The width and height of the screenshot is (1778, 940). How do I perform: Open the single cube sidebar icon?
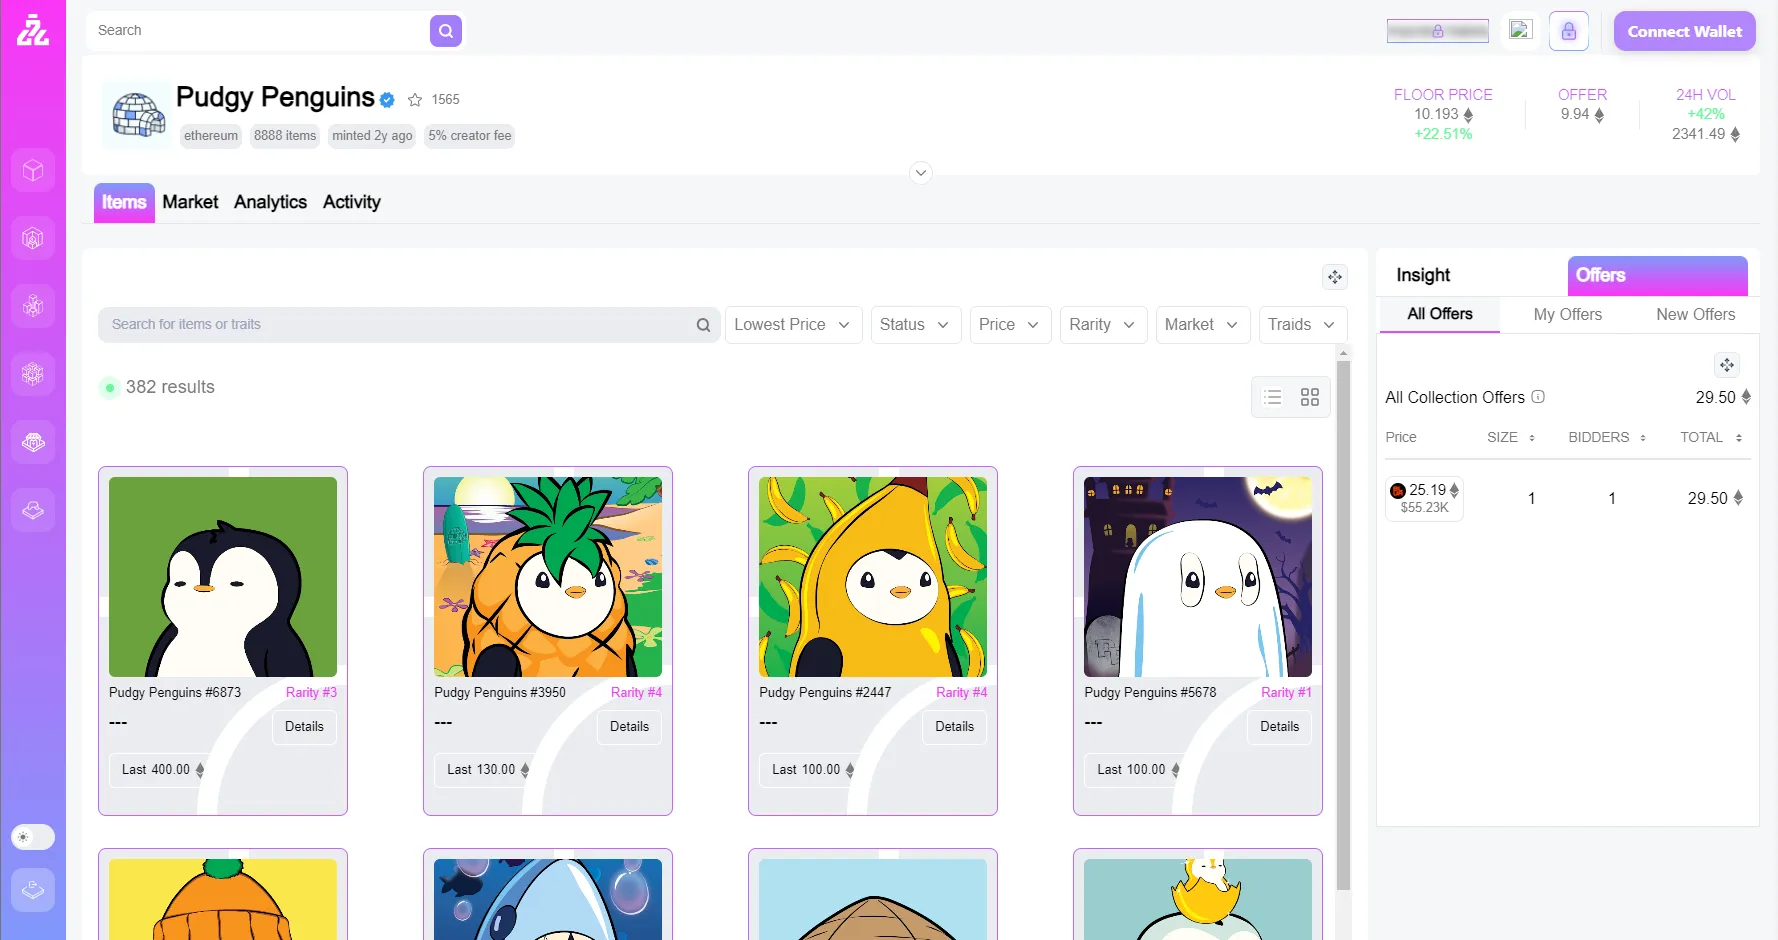click(x=33, y=171)
